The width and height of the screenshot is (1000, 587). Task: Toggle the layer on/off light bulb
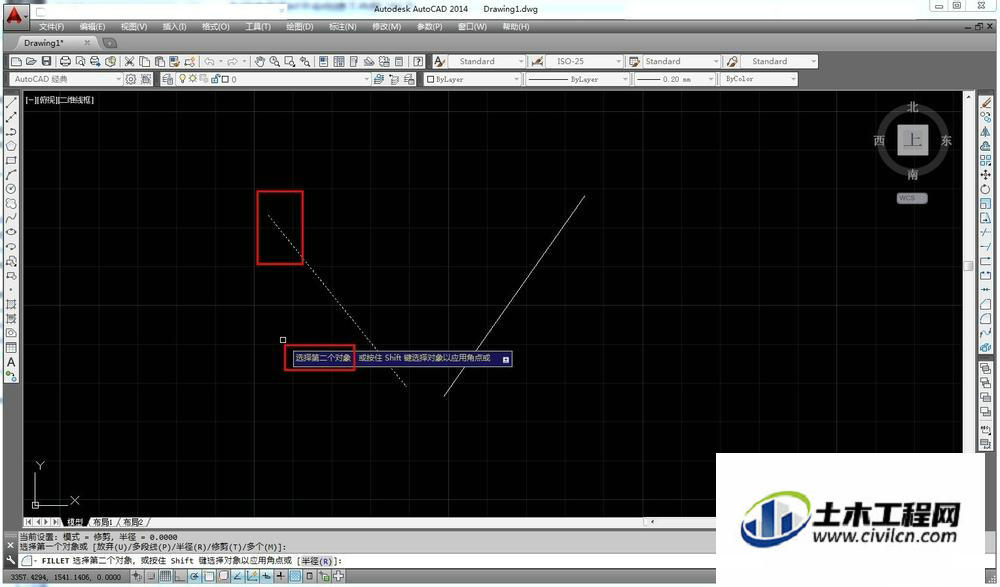(182, 79)
